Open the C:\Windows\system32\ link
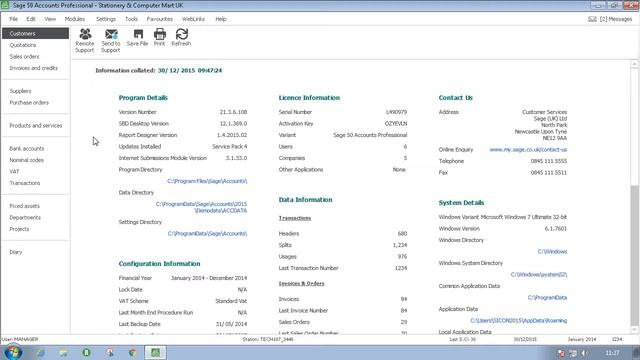 point(539,275)
